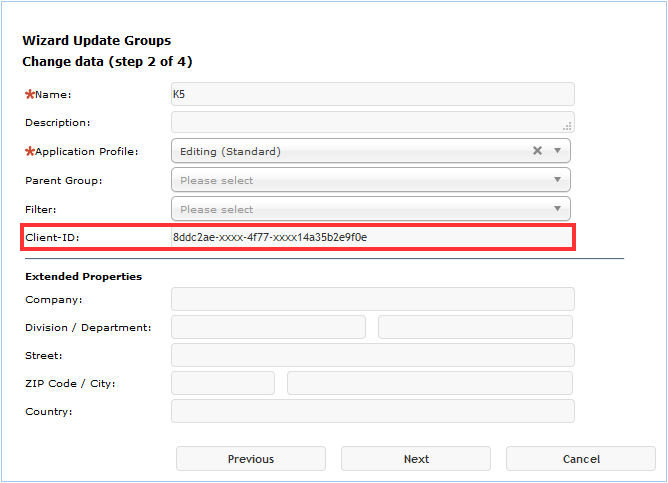The width and height of the screenshot is (668, 483).
Task: Click the second Division / Department box
Action: click(x=475, y=327)
